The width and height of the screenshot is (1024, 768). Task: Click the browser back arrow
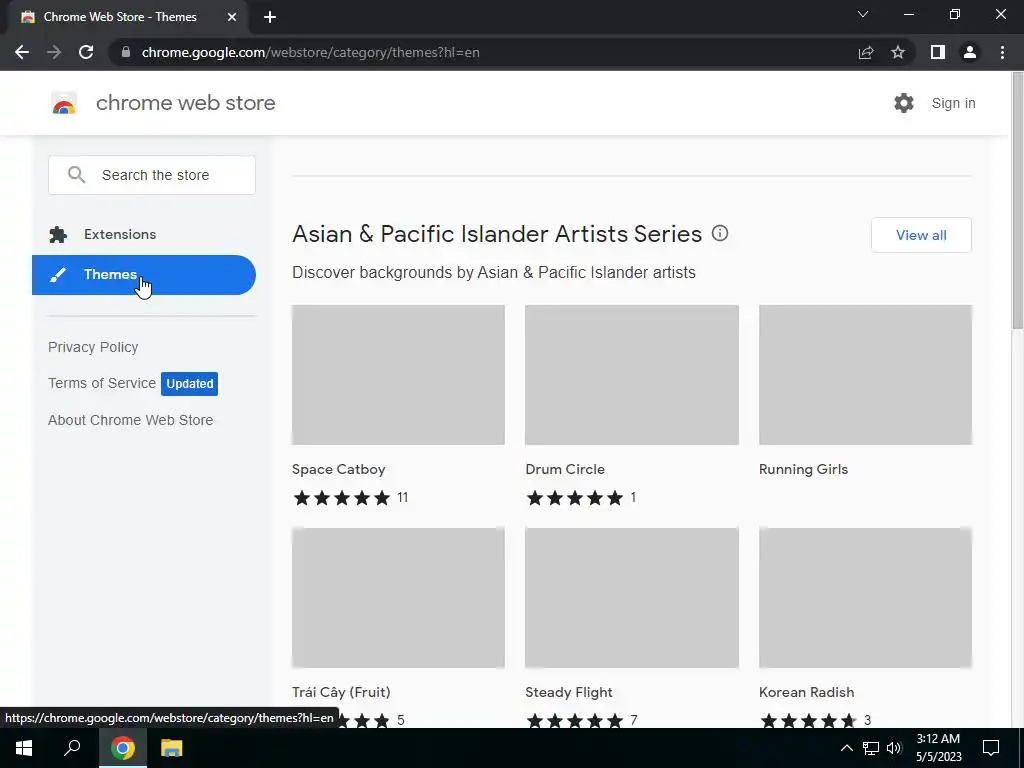[x=22, y=52]
